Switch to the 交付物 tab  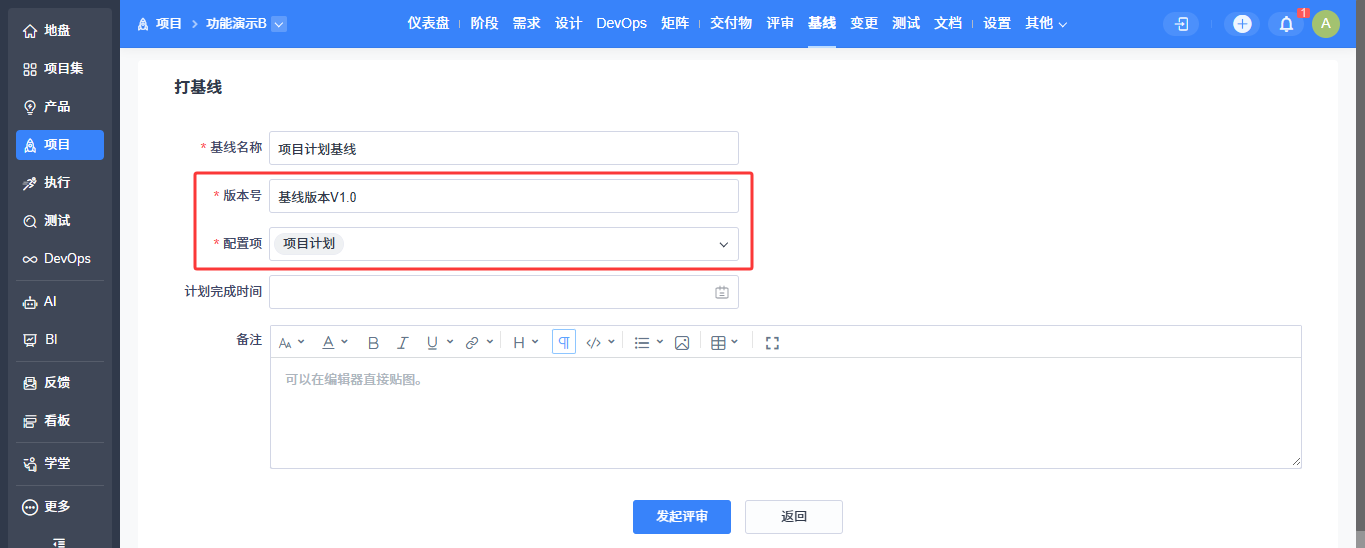pos(731,23)
